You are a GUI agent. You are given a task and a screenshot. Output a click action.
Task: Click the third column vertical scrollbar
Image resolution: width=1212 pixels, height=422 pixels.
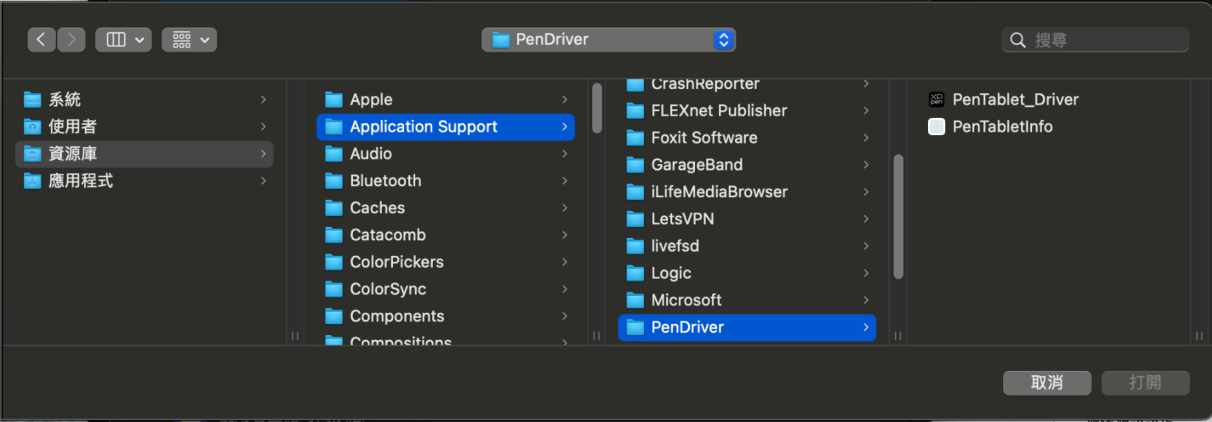pos(898,215)
